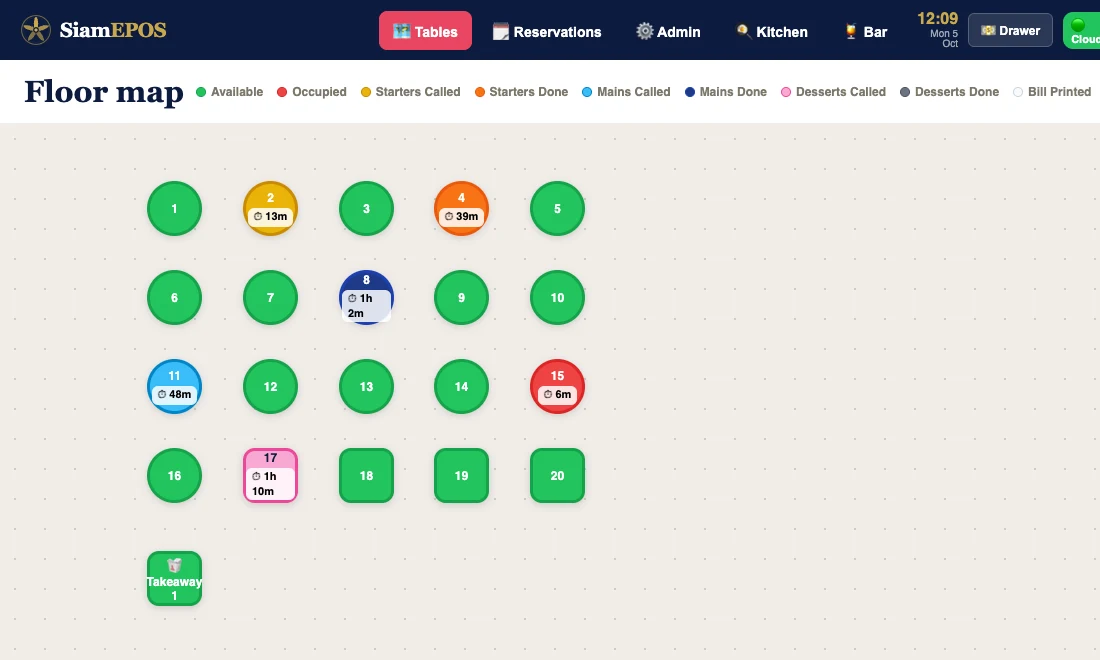Click the SiamEPOS brand name
1100x660 pixels.
(x=113, y=30)
